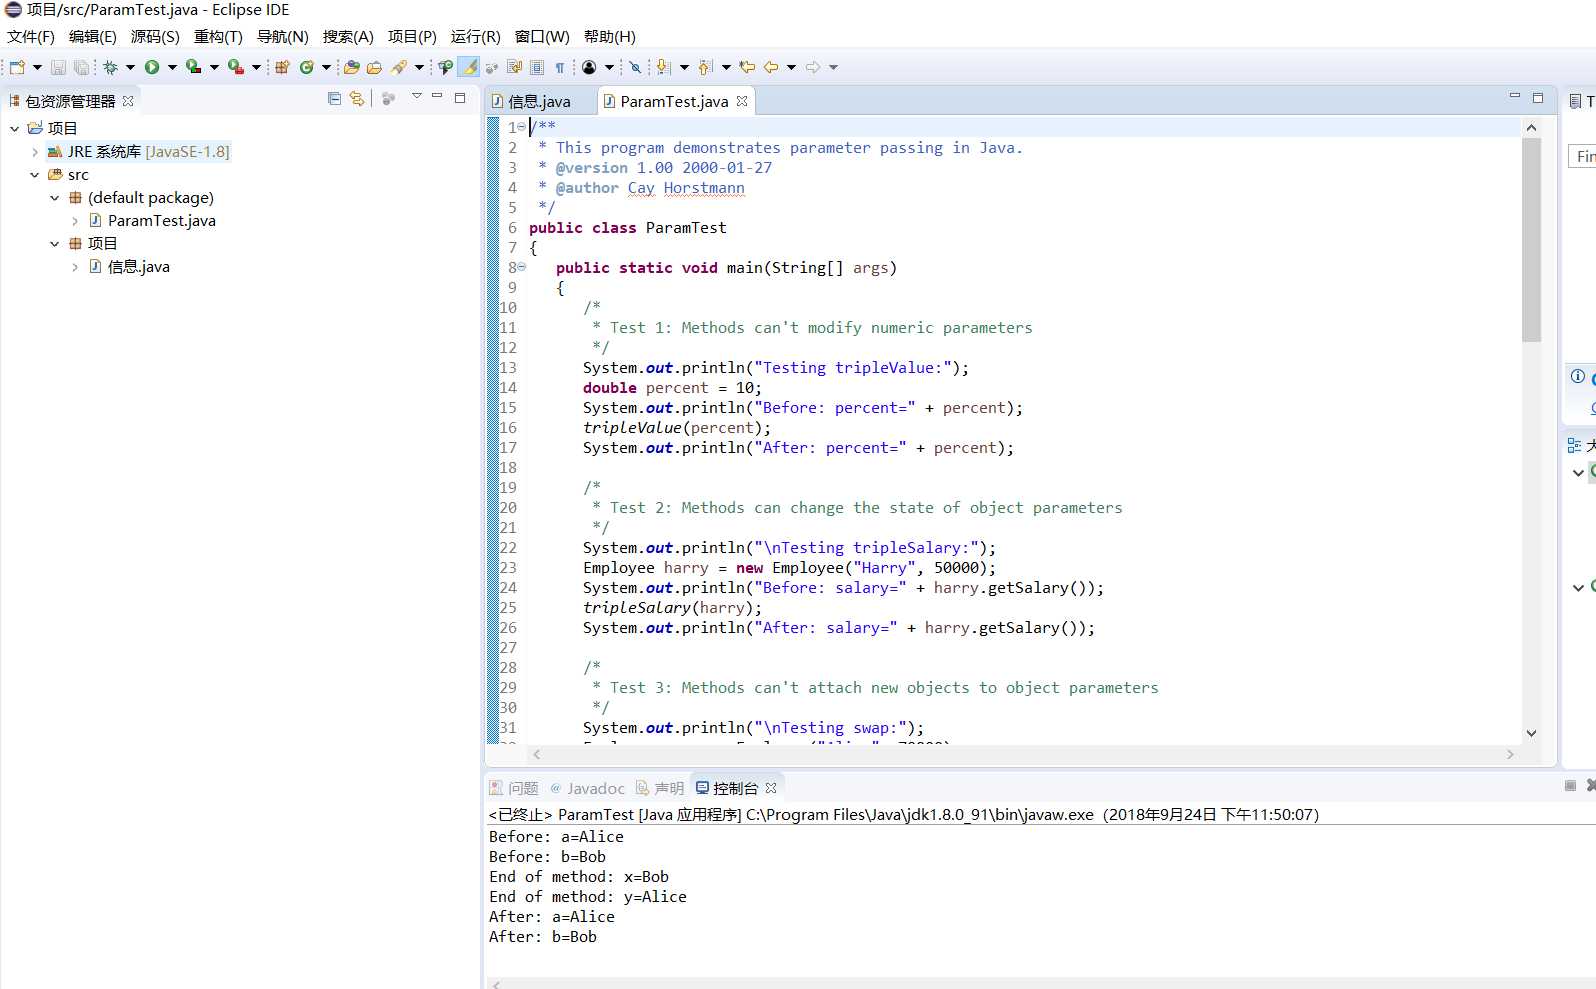This screenshot has width=1596, height=989.
Task: Run the program with green play icon
Action: coord(152,67)
